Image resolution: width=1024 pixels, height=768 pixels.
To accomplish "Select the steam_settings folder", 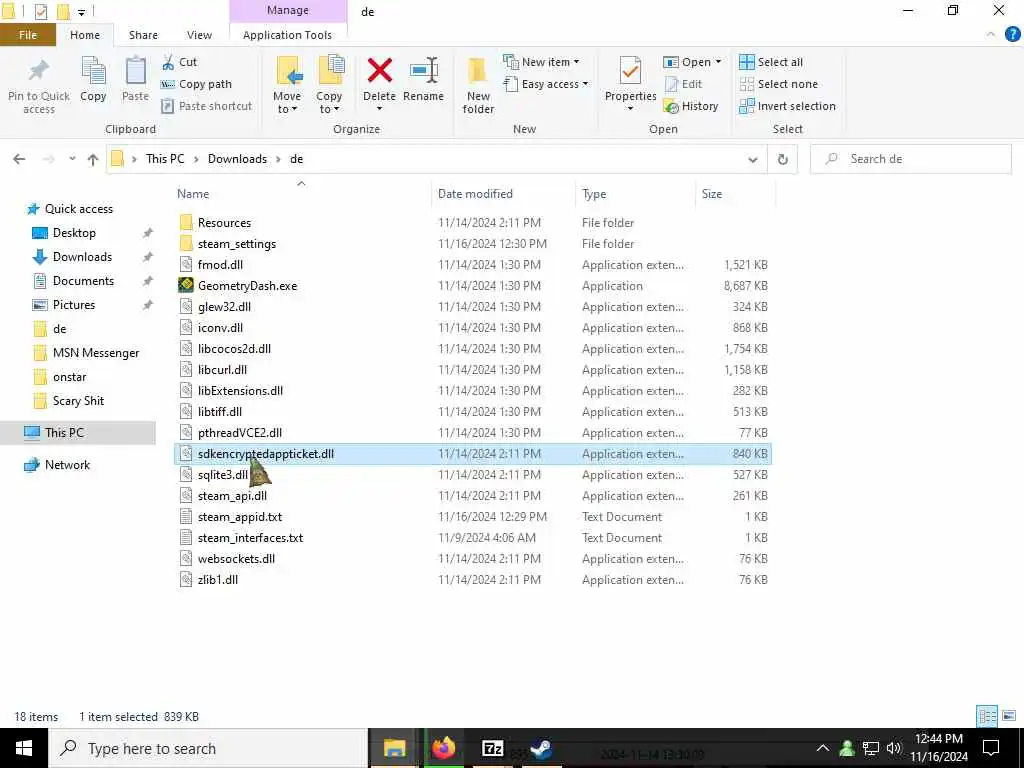I will [236, 244].
